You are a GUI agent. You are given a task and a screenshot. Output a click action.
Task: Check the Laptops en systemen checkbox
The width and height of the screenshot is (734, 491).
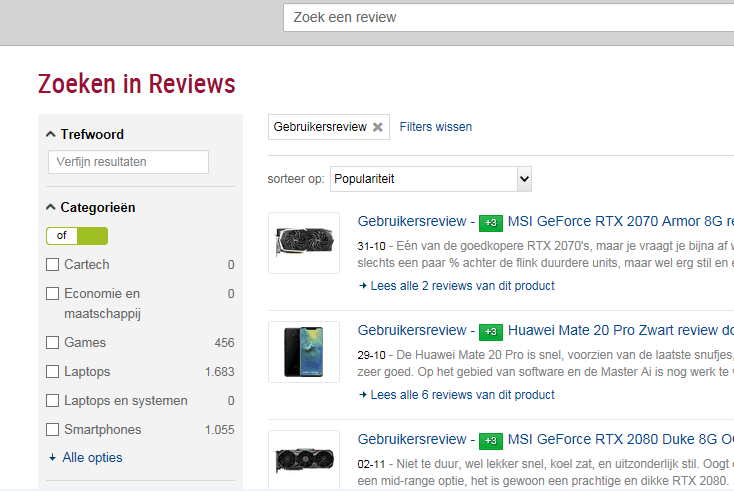click(x=52, y=401)
